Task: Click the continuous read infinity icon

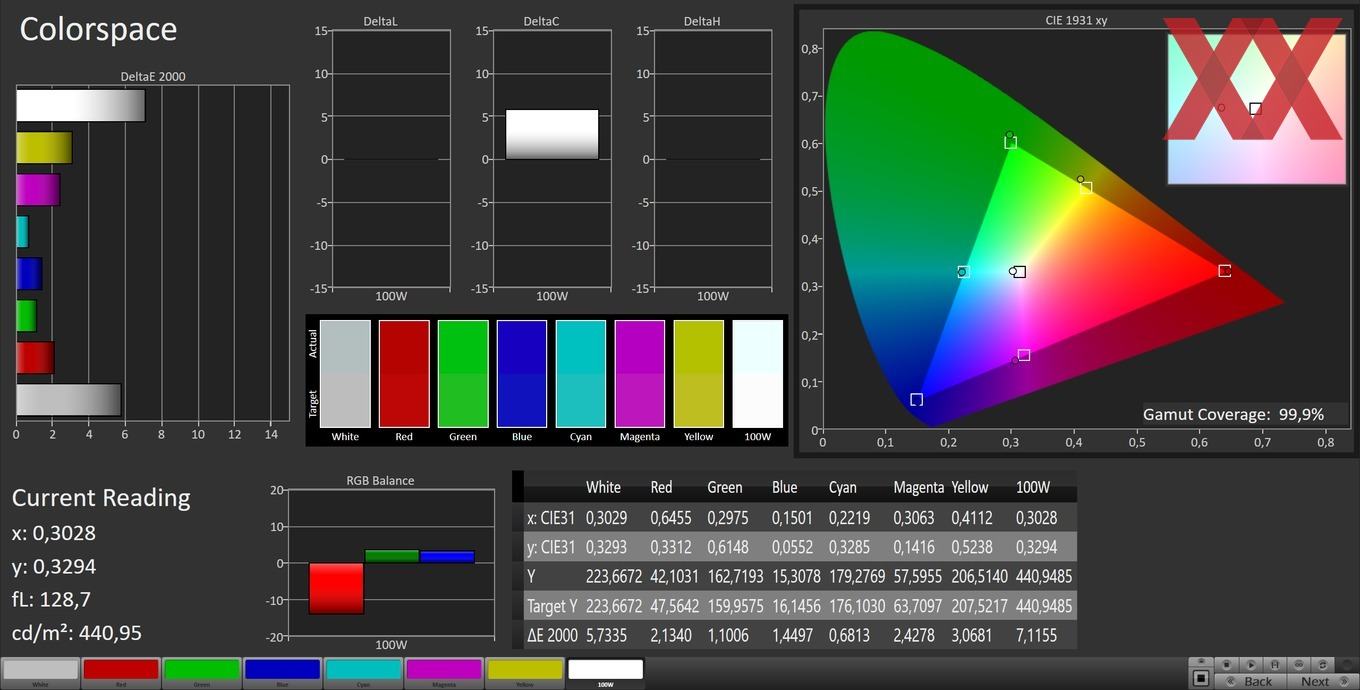Action: (1299, 664)
